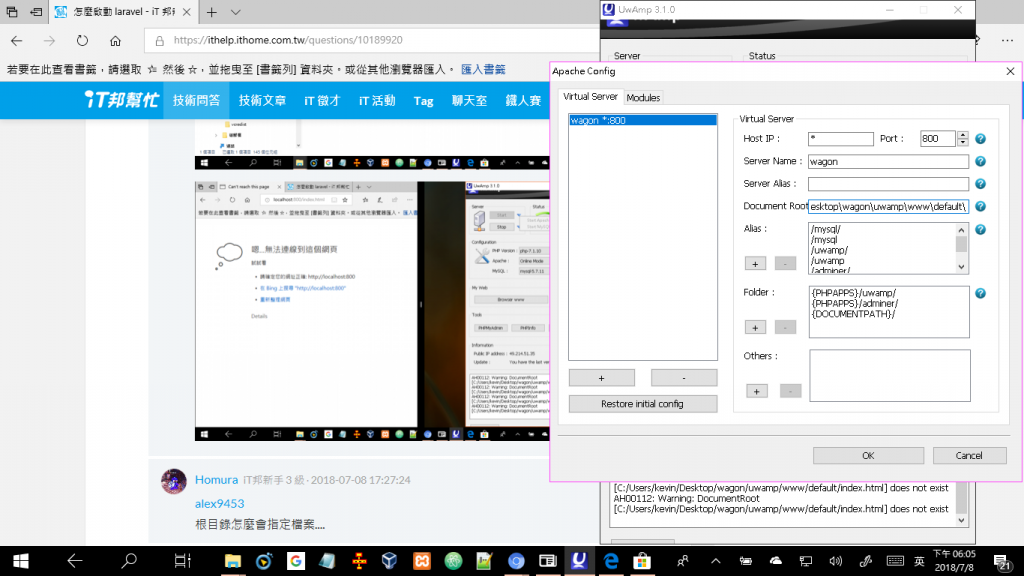Open alex9453 mention link

pos(219,504)
